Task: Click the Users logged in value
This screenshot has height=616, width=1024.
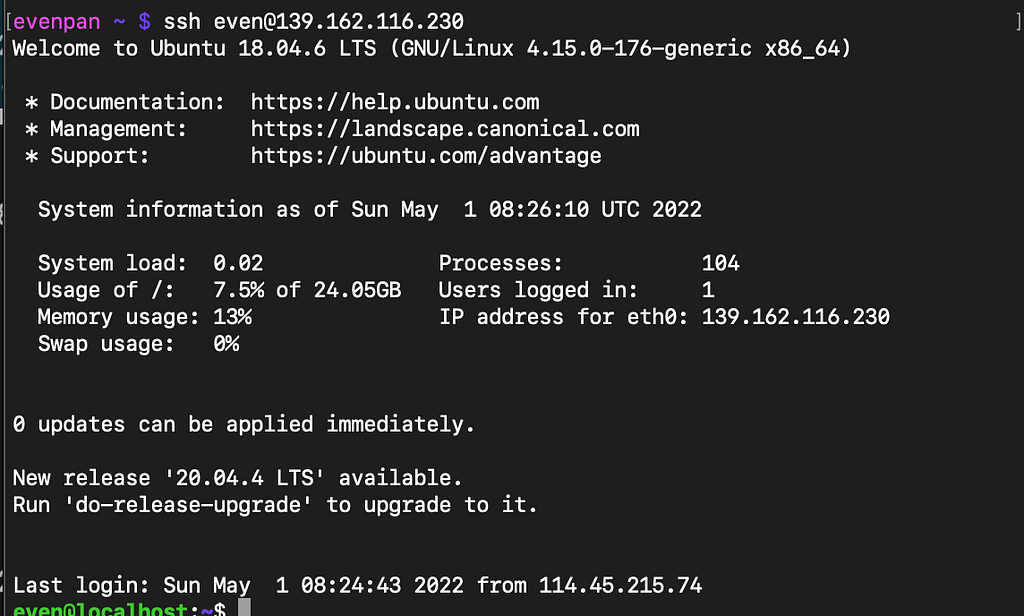Action: click(709, 290)
